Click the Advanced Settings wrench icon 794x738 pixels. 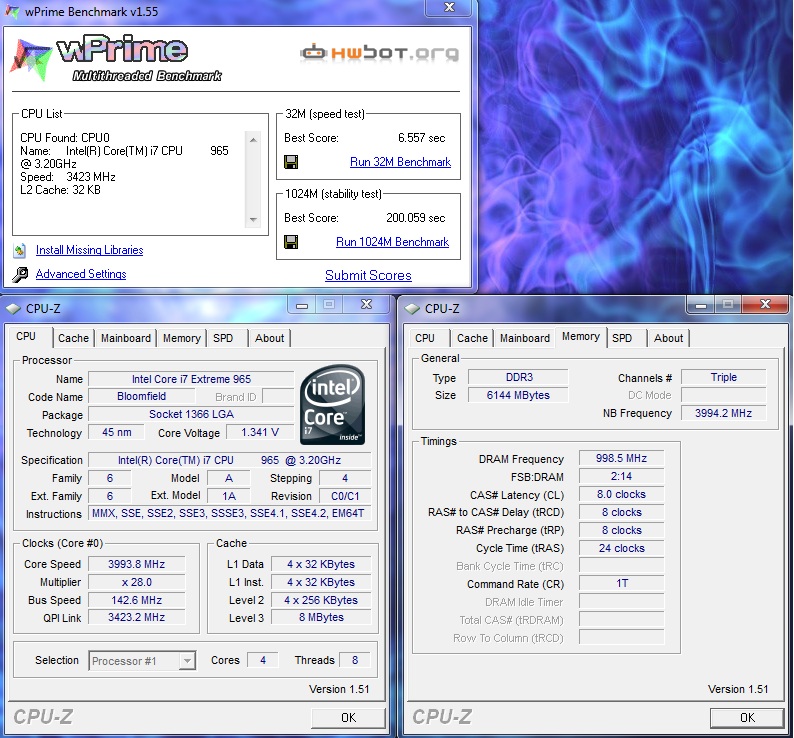click(x=20, y=275)
